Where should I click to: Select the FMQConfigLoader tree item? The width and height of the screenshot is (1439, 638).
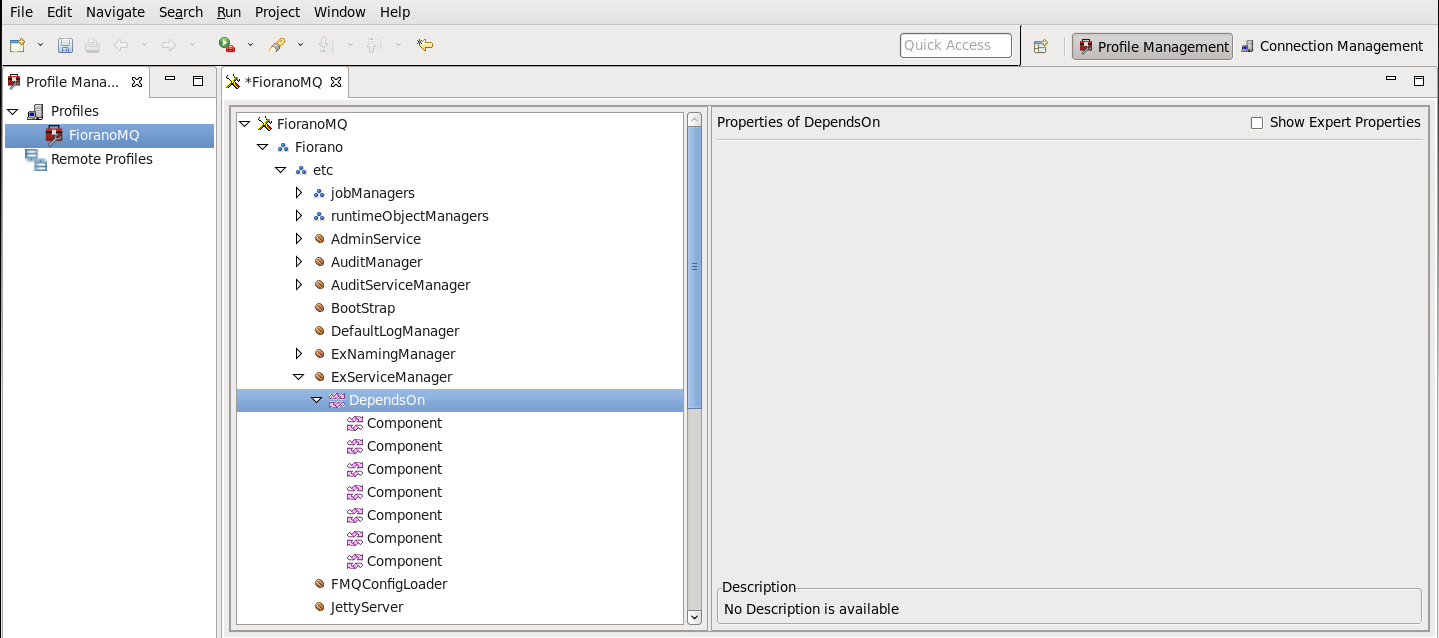tap(389, 584)
